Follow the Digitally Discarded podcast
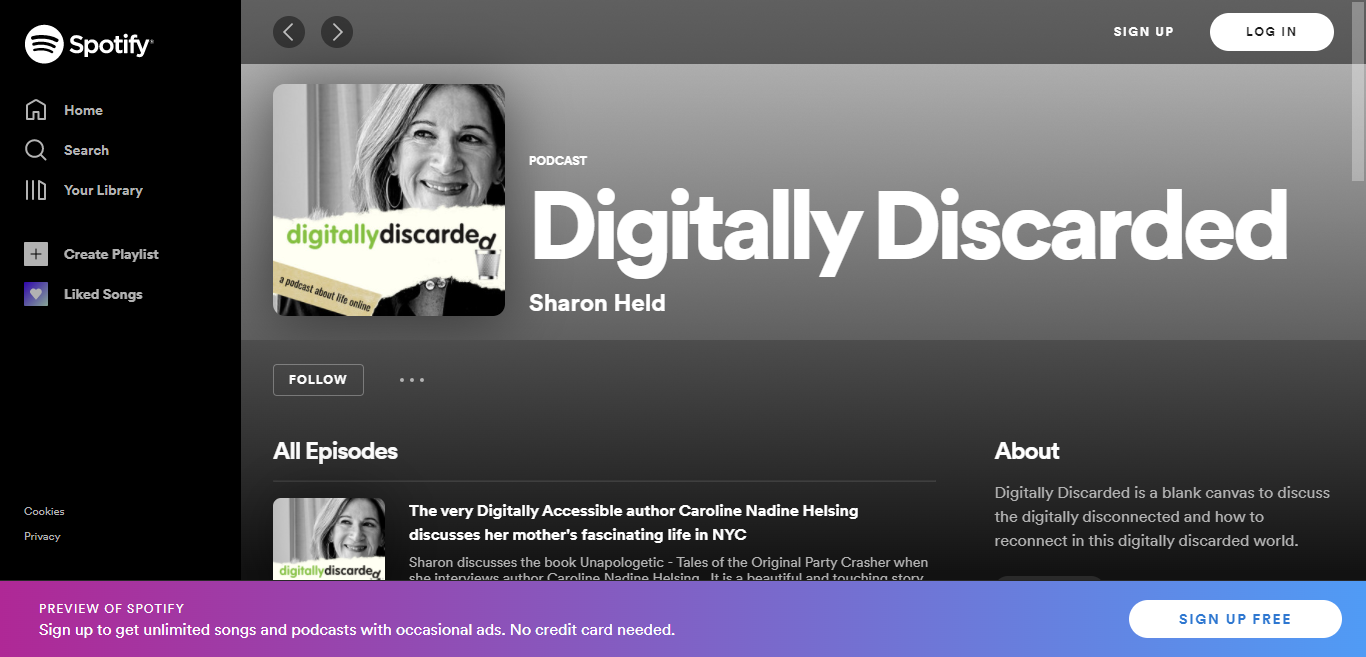Image resolution: width=1366 pixels, height=657 pixels. (318, 380)
